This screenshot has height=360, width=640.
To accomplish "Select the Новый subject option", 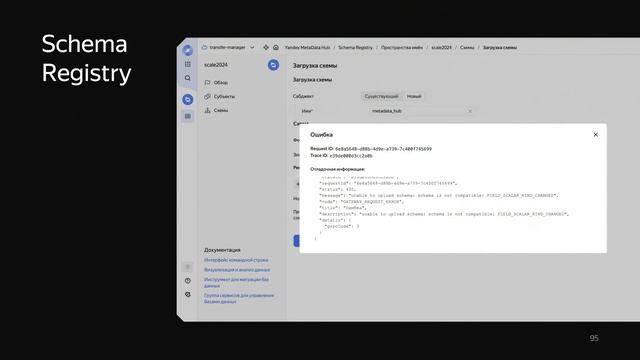I will (x=414, y=96).
